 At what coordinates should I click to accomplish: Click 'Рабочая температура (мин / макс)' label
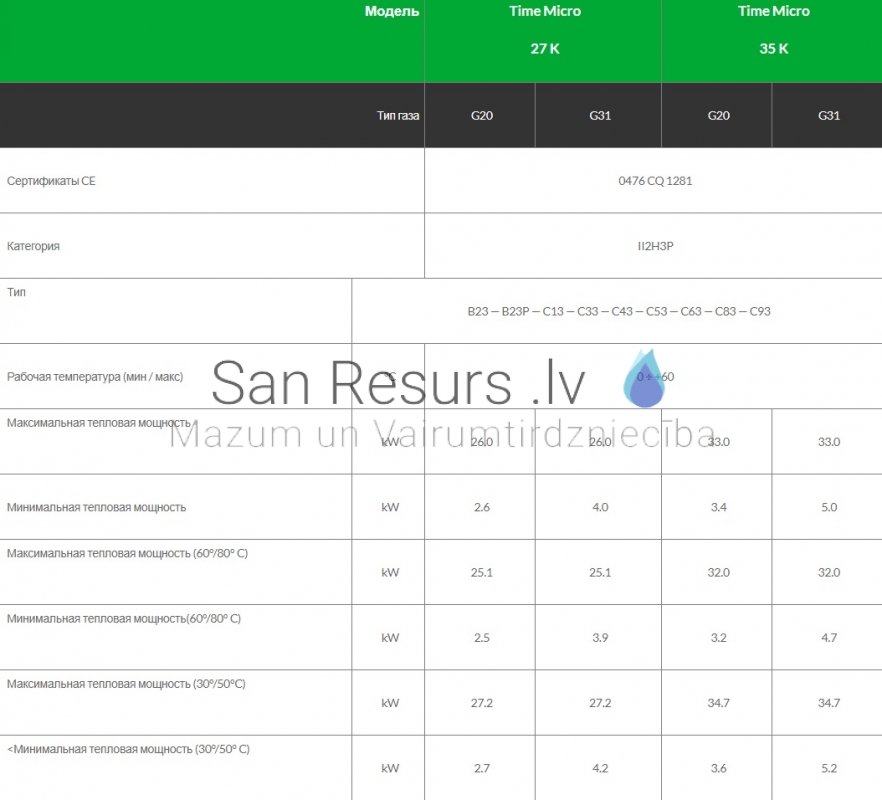click(95, 376)
